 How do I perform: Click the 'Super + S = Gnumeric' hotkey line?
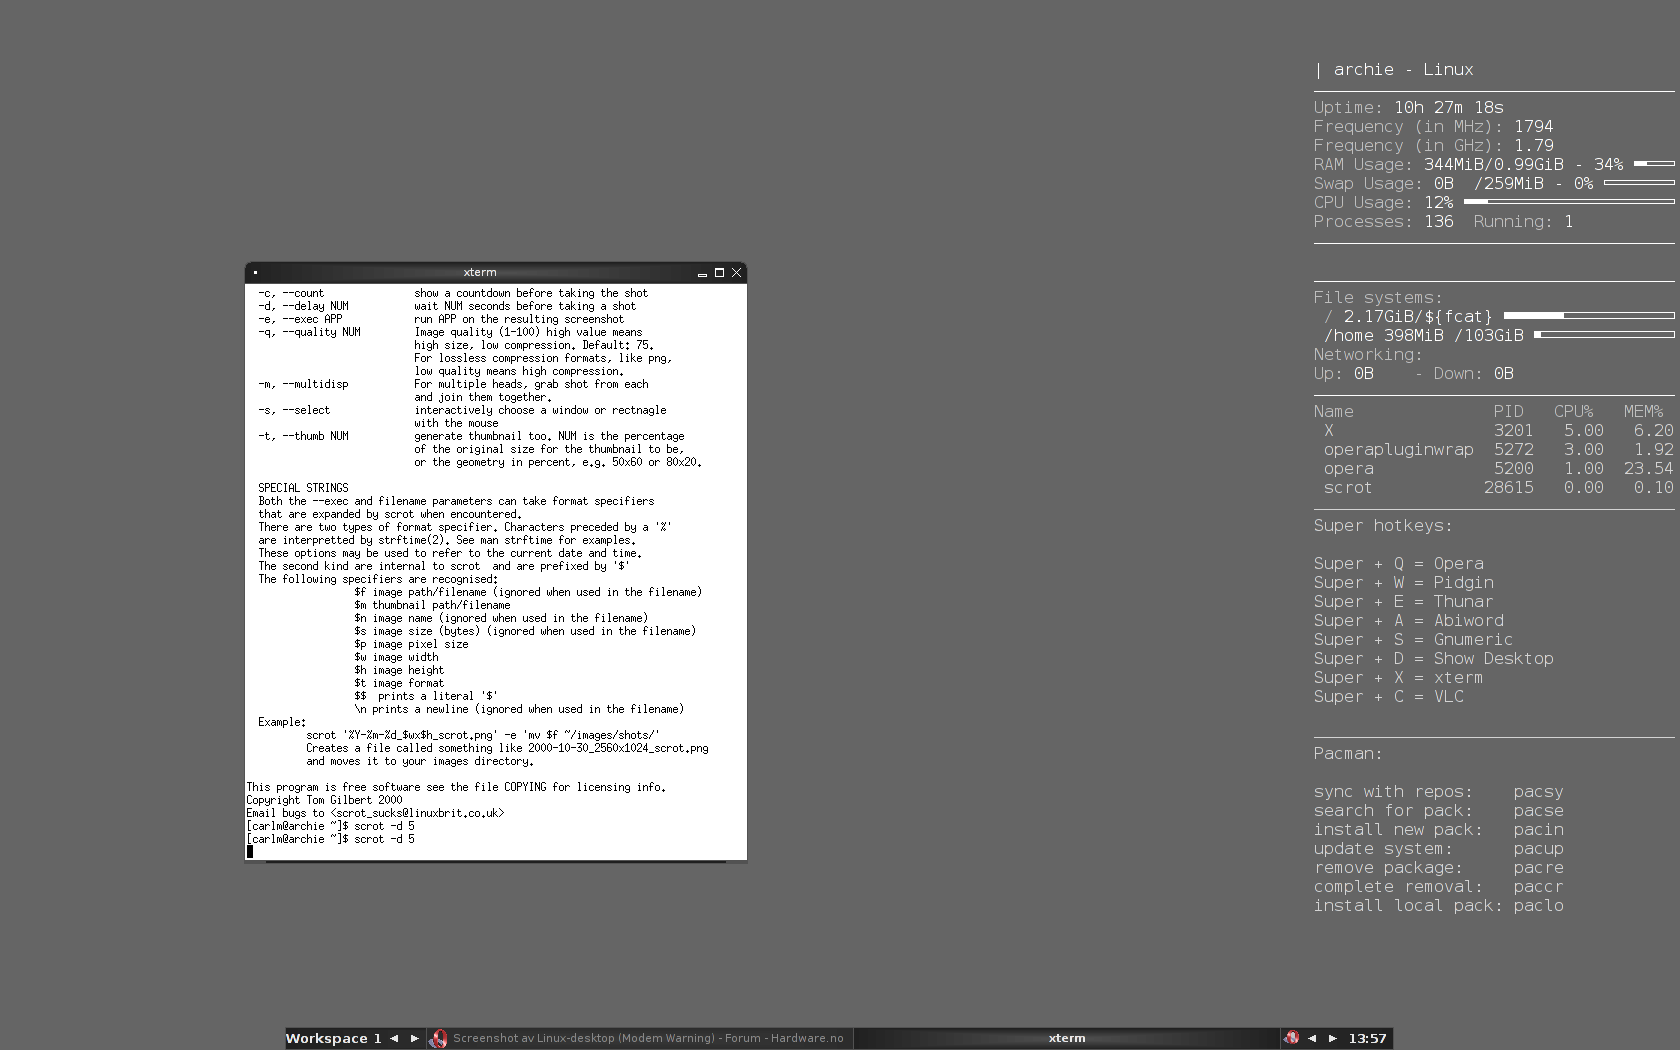click(1413, 640)
